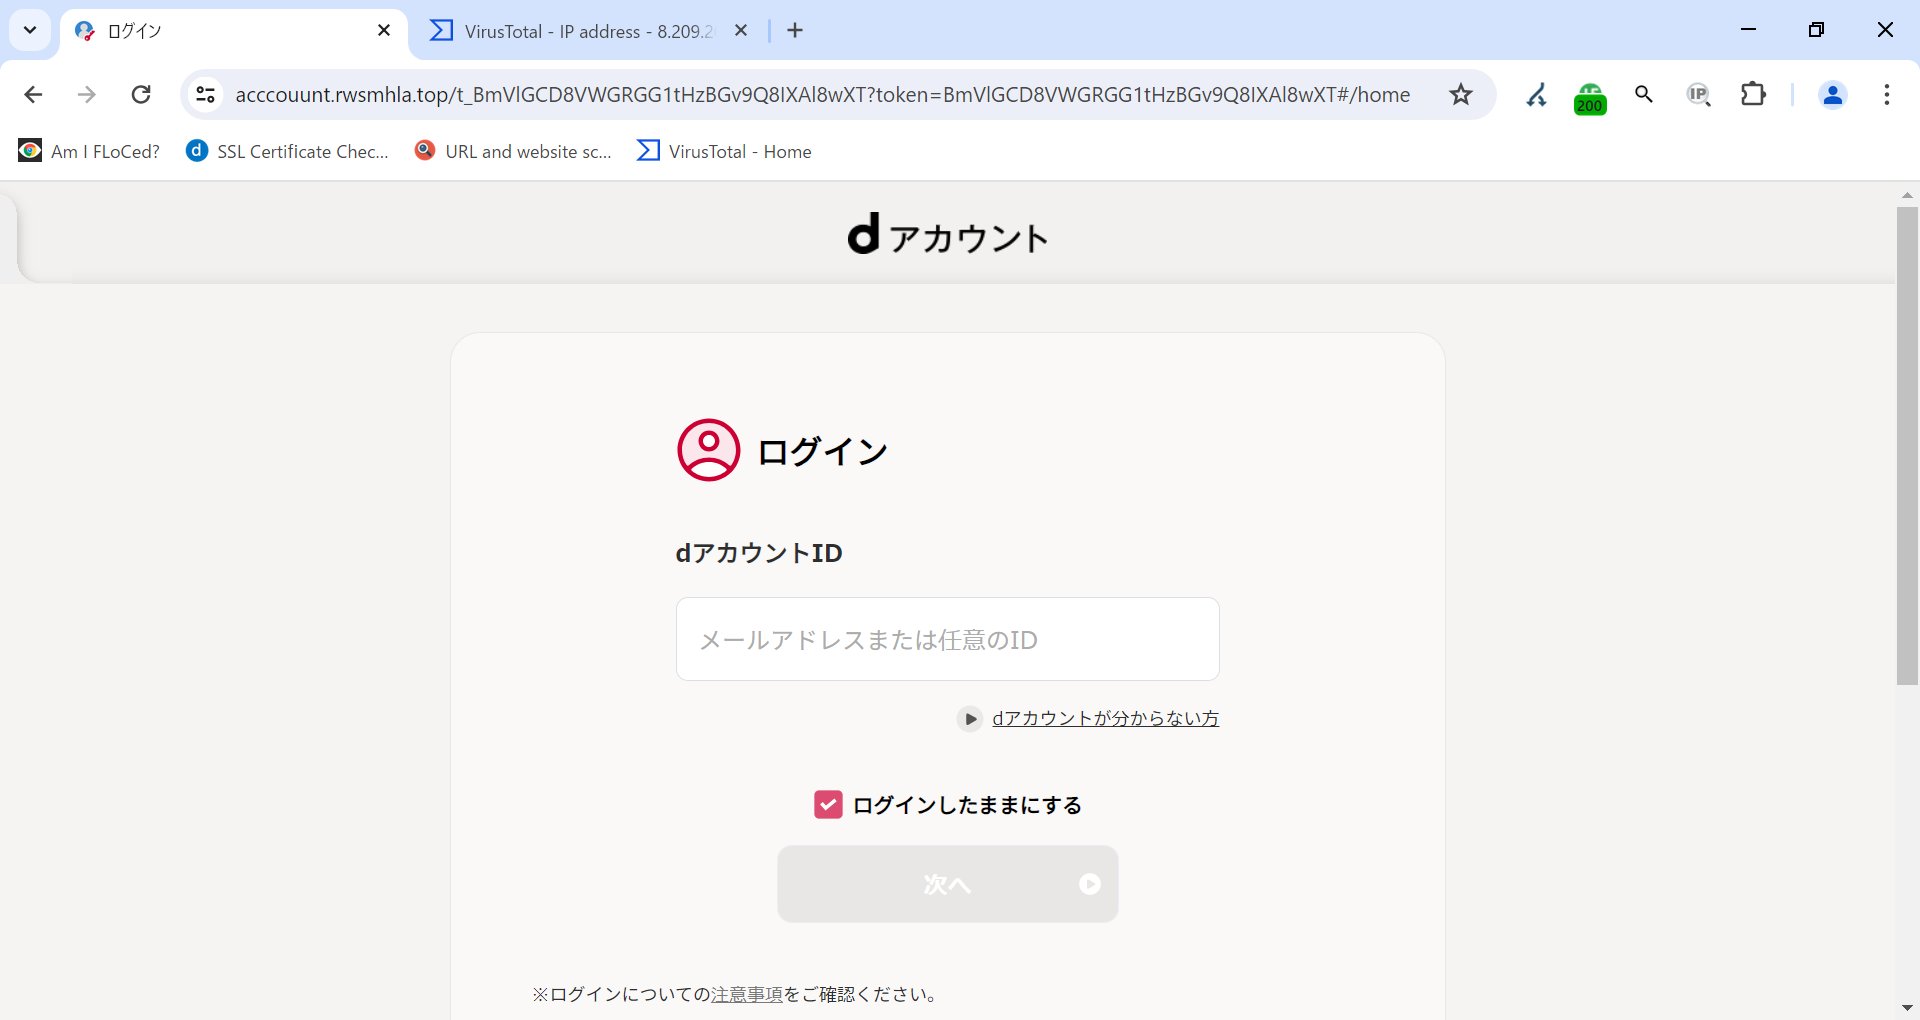Focus the dアカウントID input field

click(948, 639)
